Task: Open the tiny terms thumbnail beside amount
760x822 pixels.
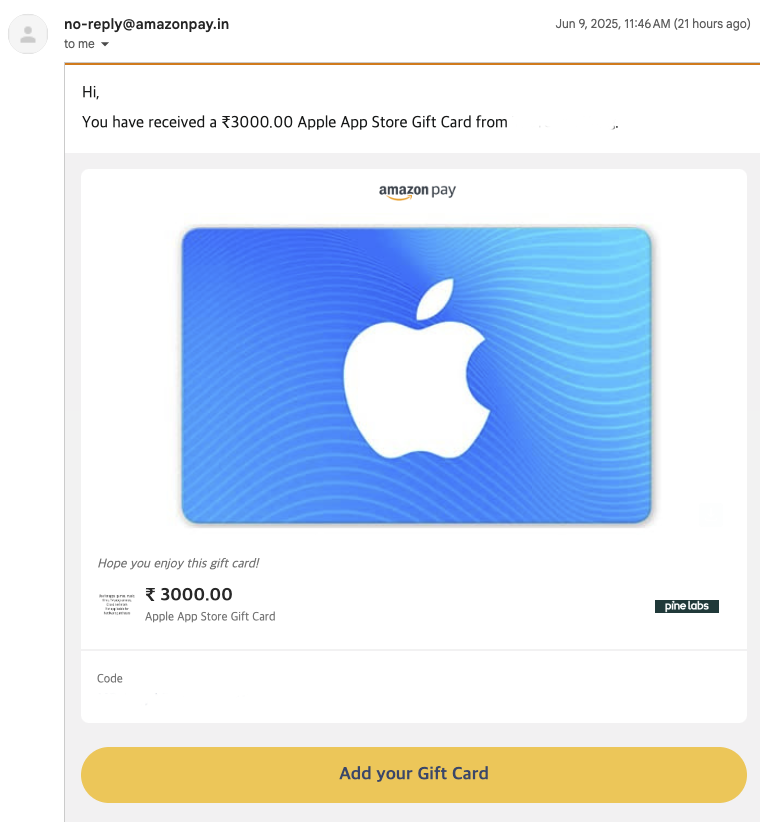Action: 116,604
